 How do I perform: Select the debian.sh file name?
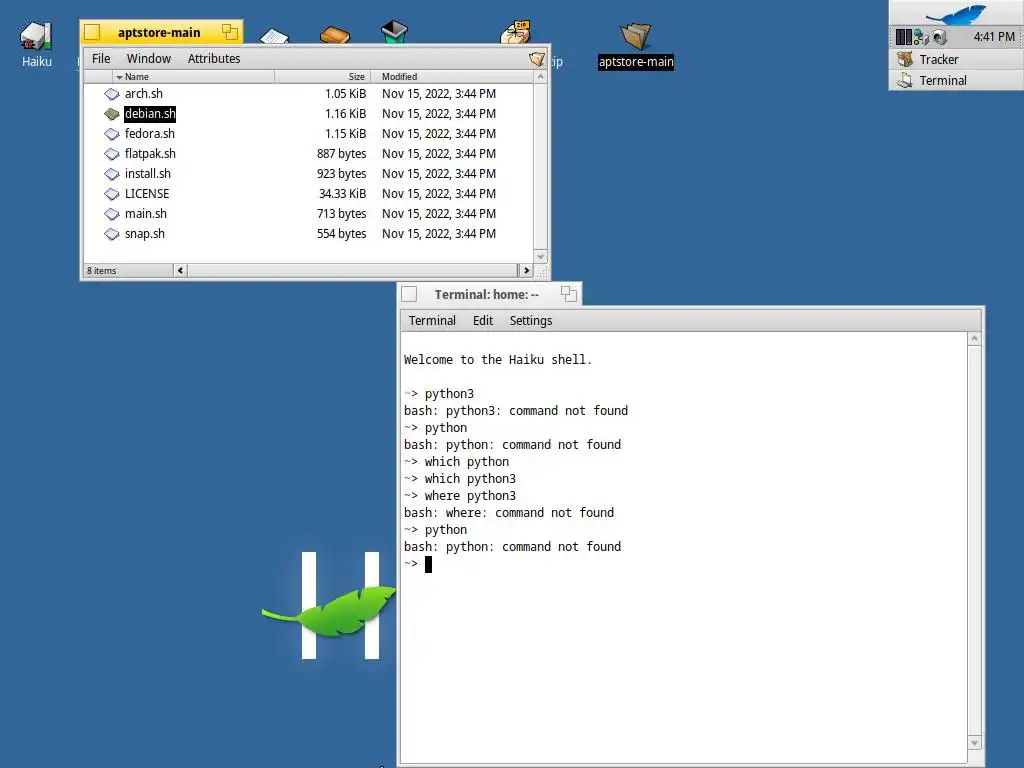[150, 114]
